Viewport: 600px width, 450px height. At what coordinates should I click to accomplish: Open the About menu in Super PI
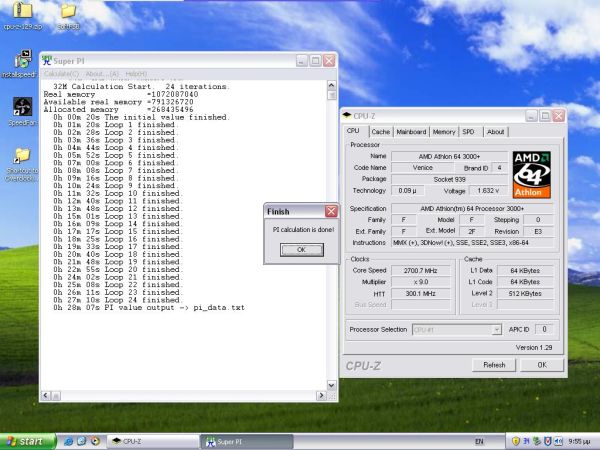tap(102, 73)
